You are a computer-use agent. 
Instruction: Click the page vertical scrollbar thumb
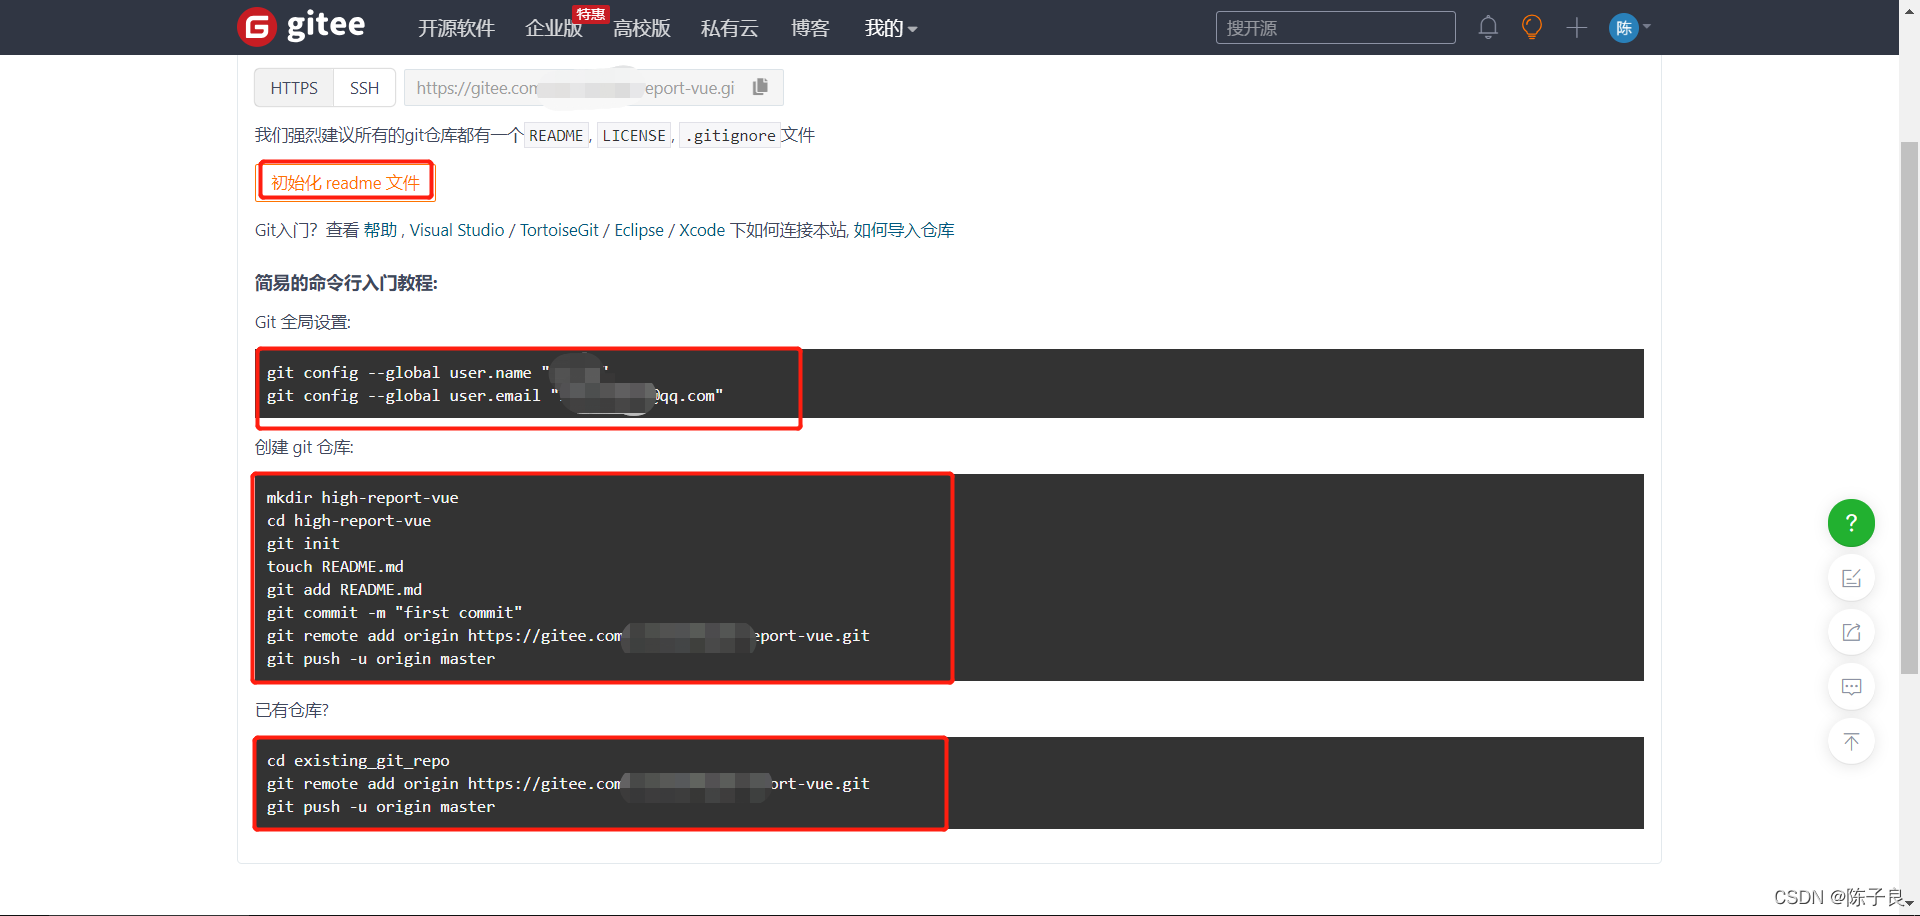point(1909,408)
